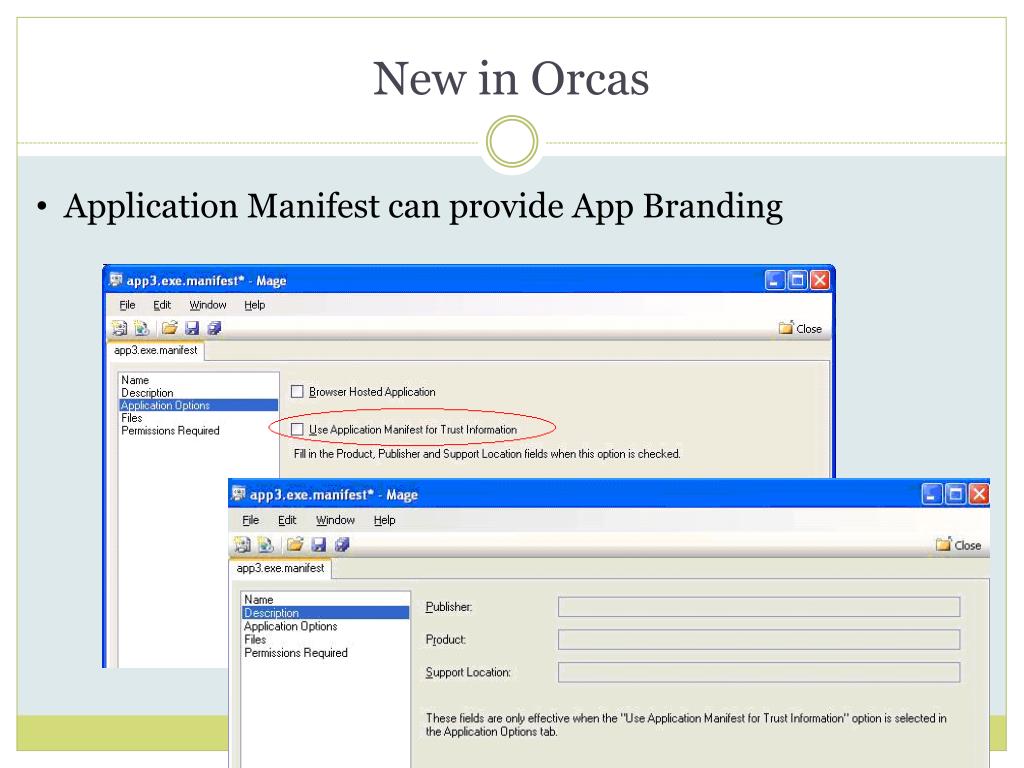This screenshot has height=768, width=1024.
Task: Click Save floppy icon in back Mage window
Action: click(x=192, y=328)
